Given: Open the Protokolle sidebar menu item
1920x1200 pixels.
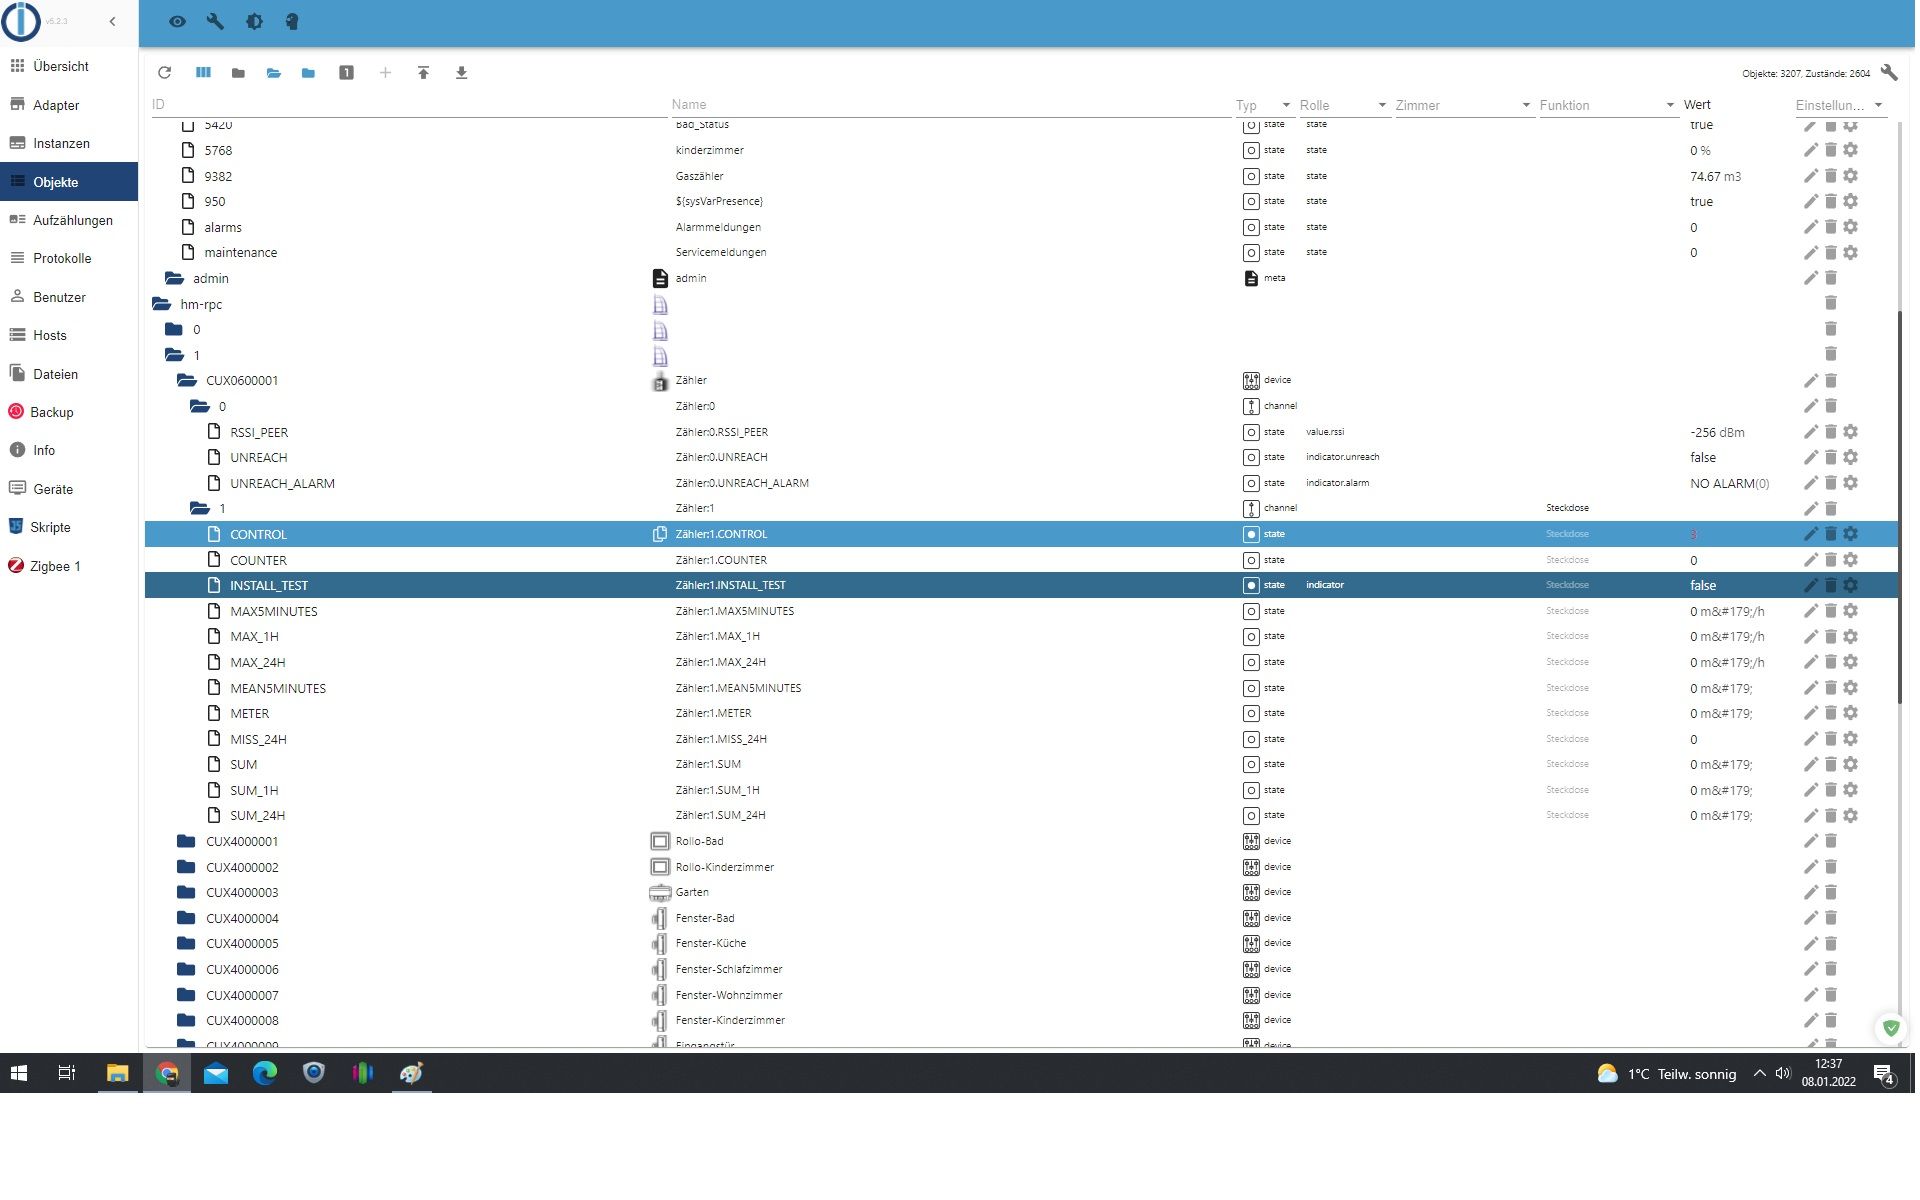Looking at the screenshot, I should tap(62, 258).
